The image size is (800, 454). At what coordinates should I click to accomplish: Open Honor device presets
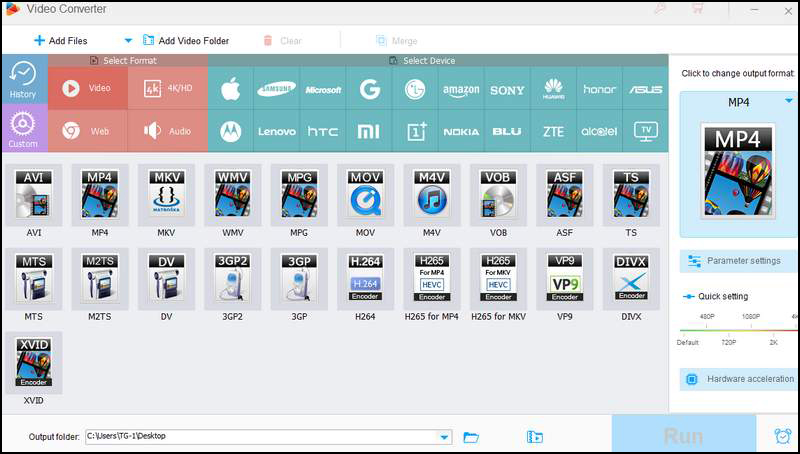tap(599, 89)
